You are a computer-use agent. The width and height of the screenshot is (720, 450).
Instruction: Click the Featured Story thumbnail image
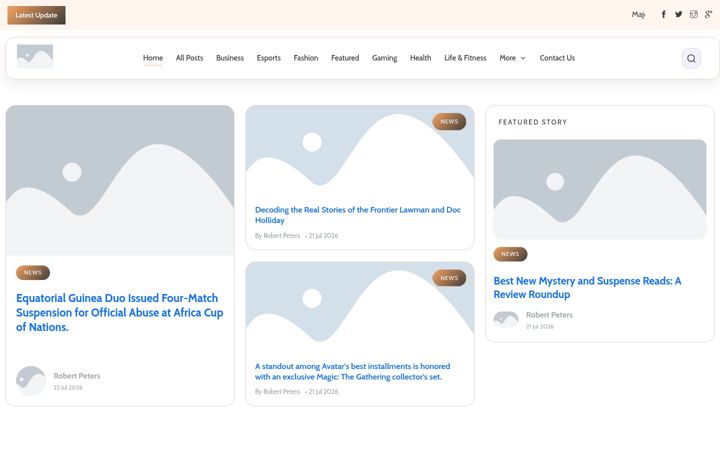[x=600, y=189]
